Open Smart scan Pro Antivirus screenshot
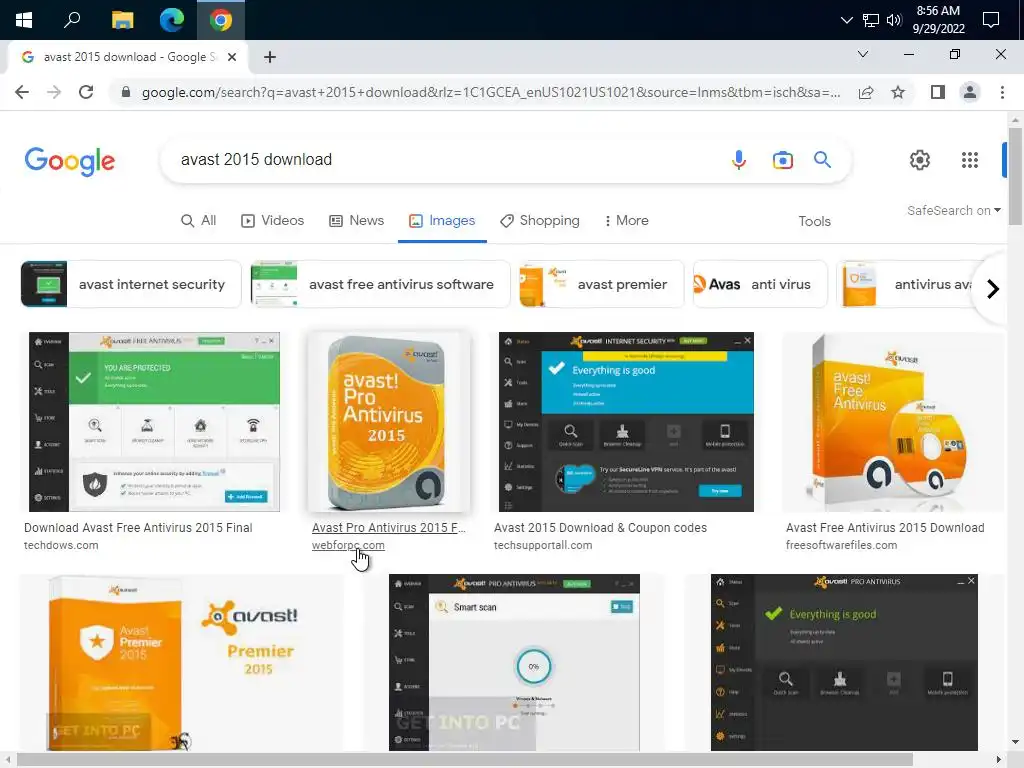 515,662
